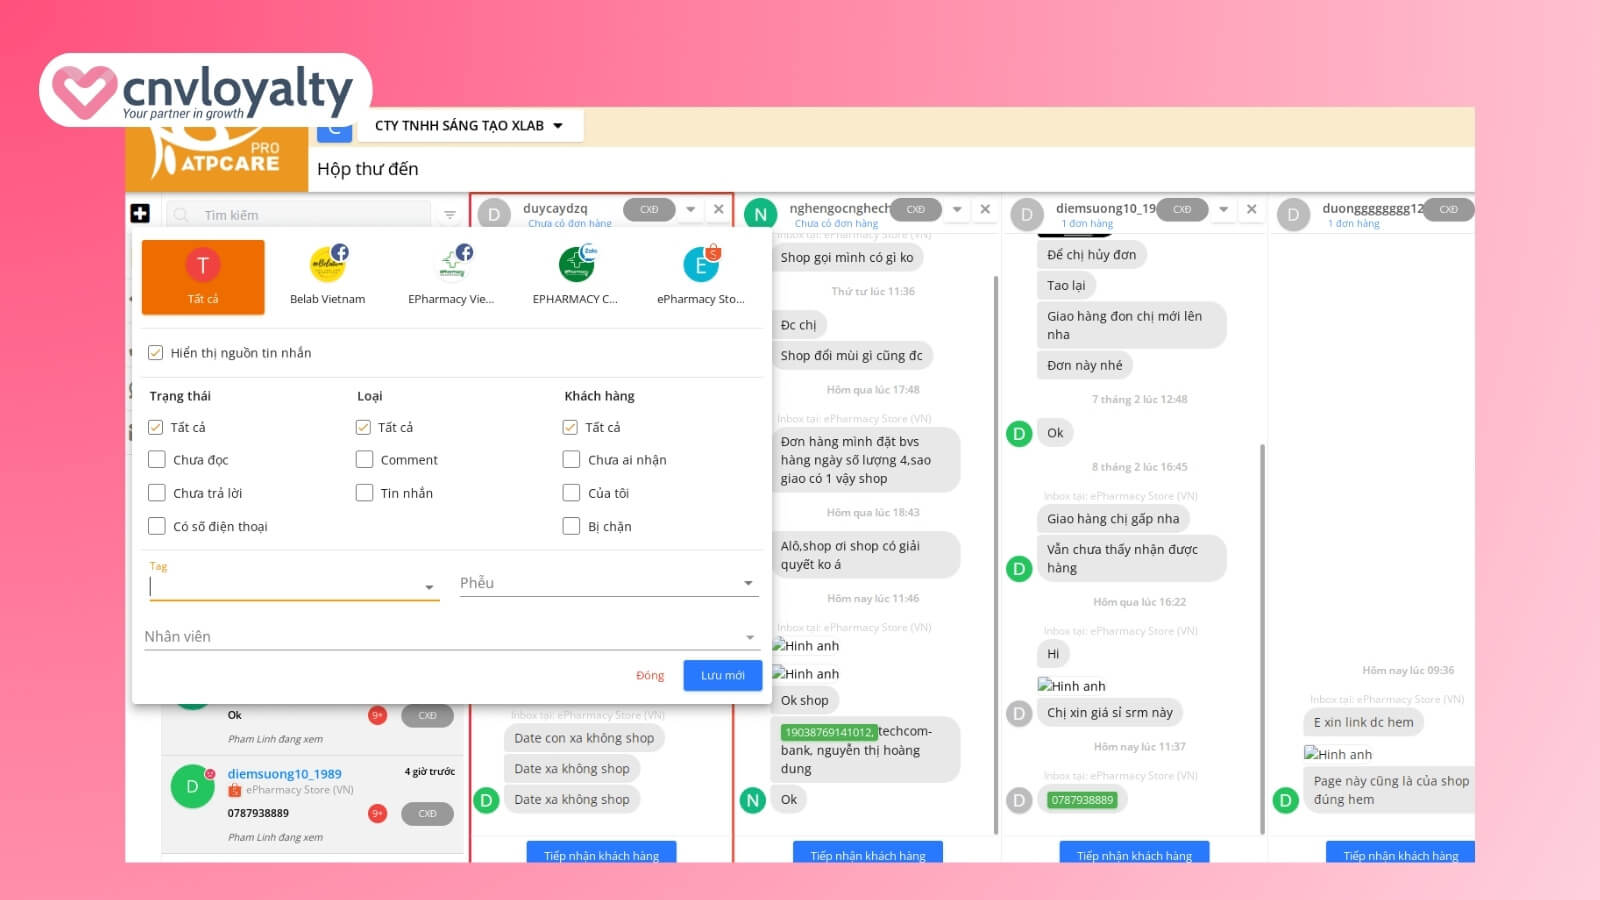Choose the ePharmacy Sto... Shopee page icon
1600x900 pixels.
pos(700,266)
